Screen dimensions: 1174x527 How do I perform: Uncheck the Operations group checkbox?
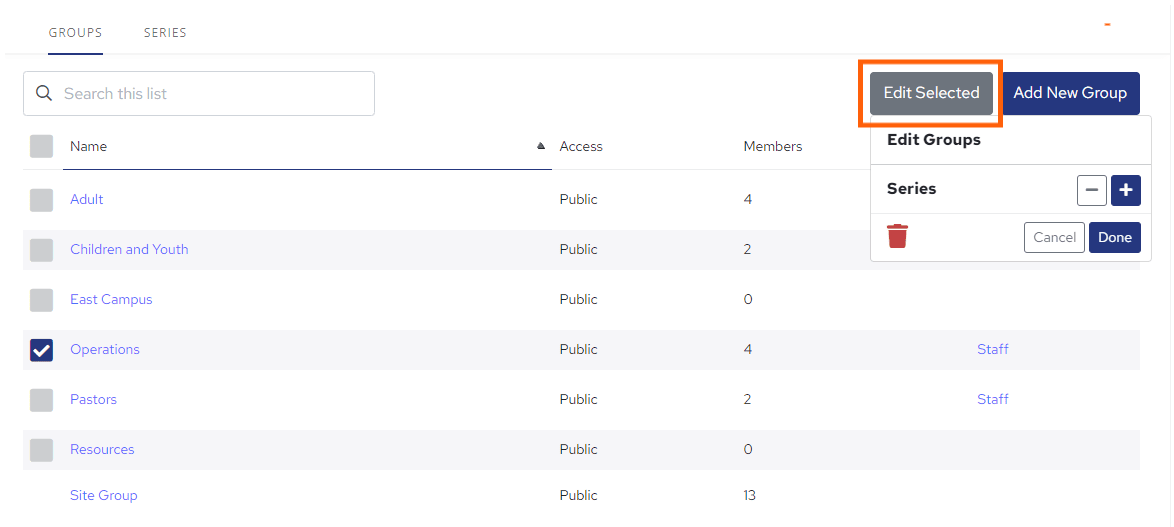(x=41, y=349)
